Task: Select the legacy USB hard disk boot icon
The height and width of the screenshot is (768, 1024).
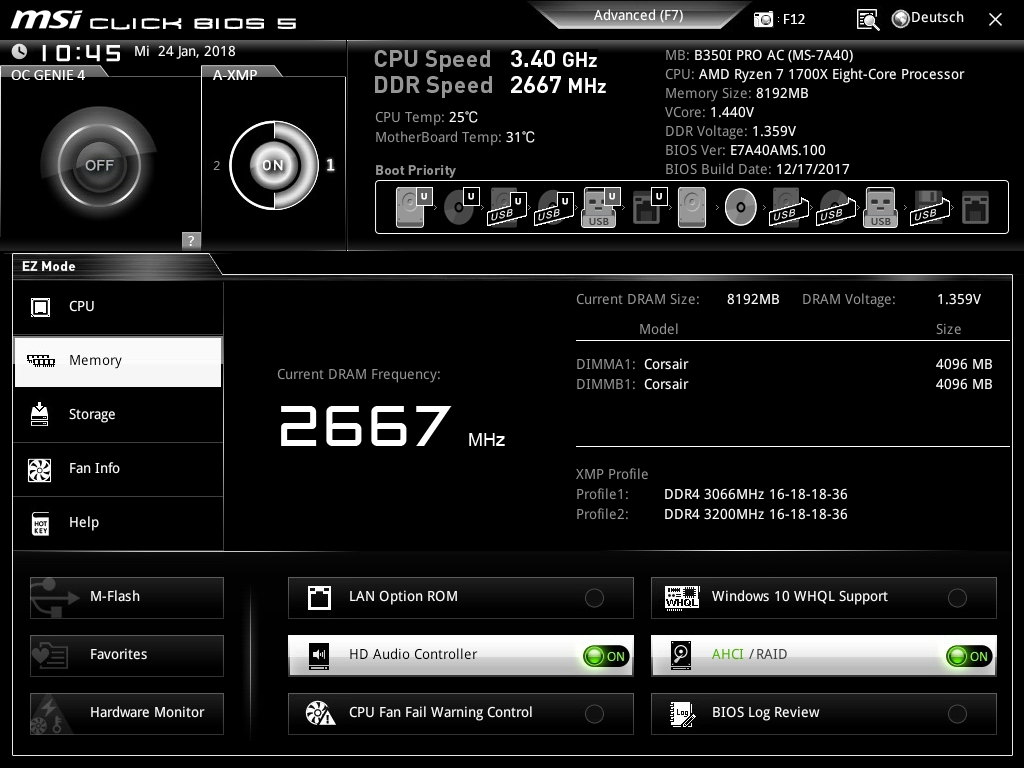Action: (789, 208)
